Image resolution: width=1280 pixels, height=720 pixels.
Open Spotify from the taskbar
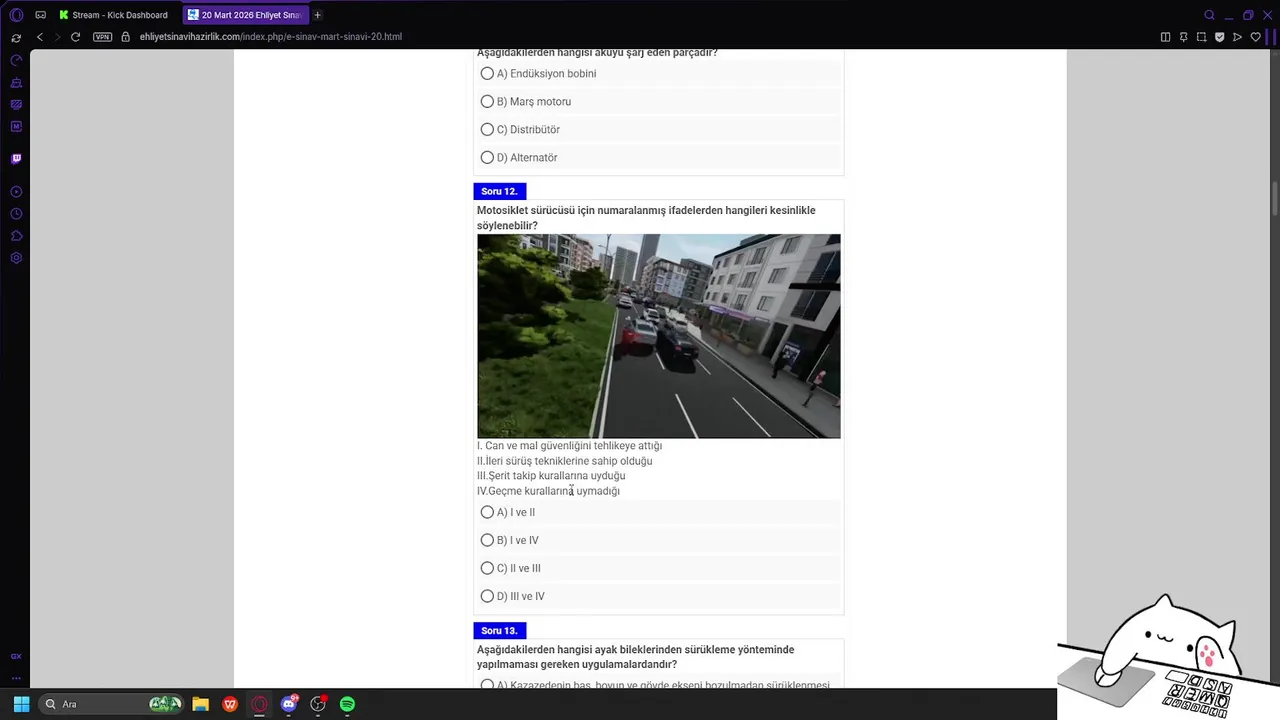click(x=347, y=704)
